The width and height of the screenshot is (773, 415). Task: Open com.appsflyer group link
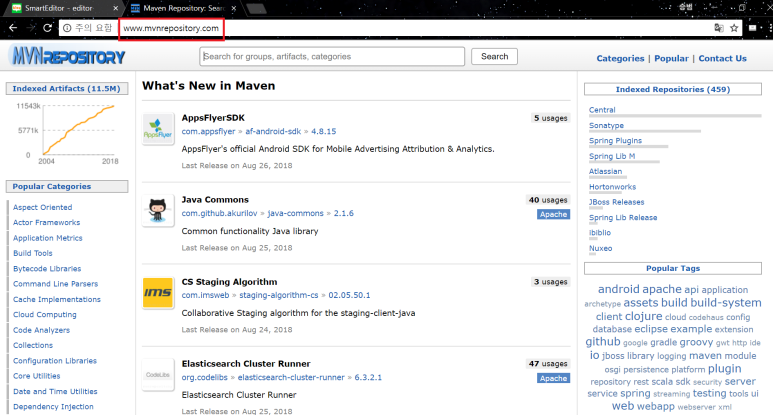click(x=209, y=132)
